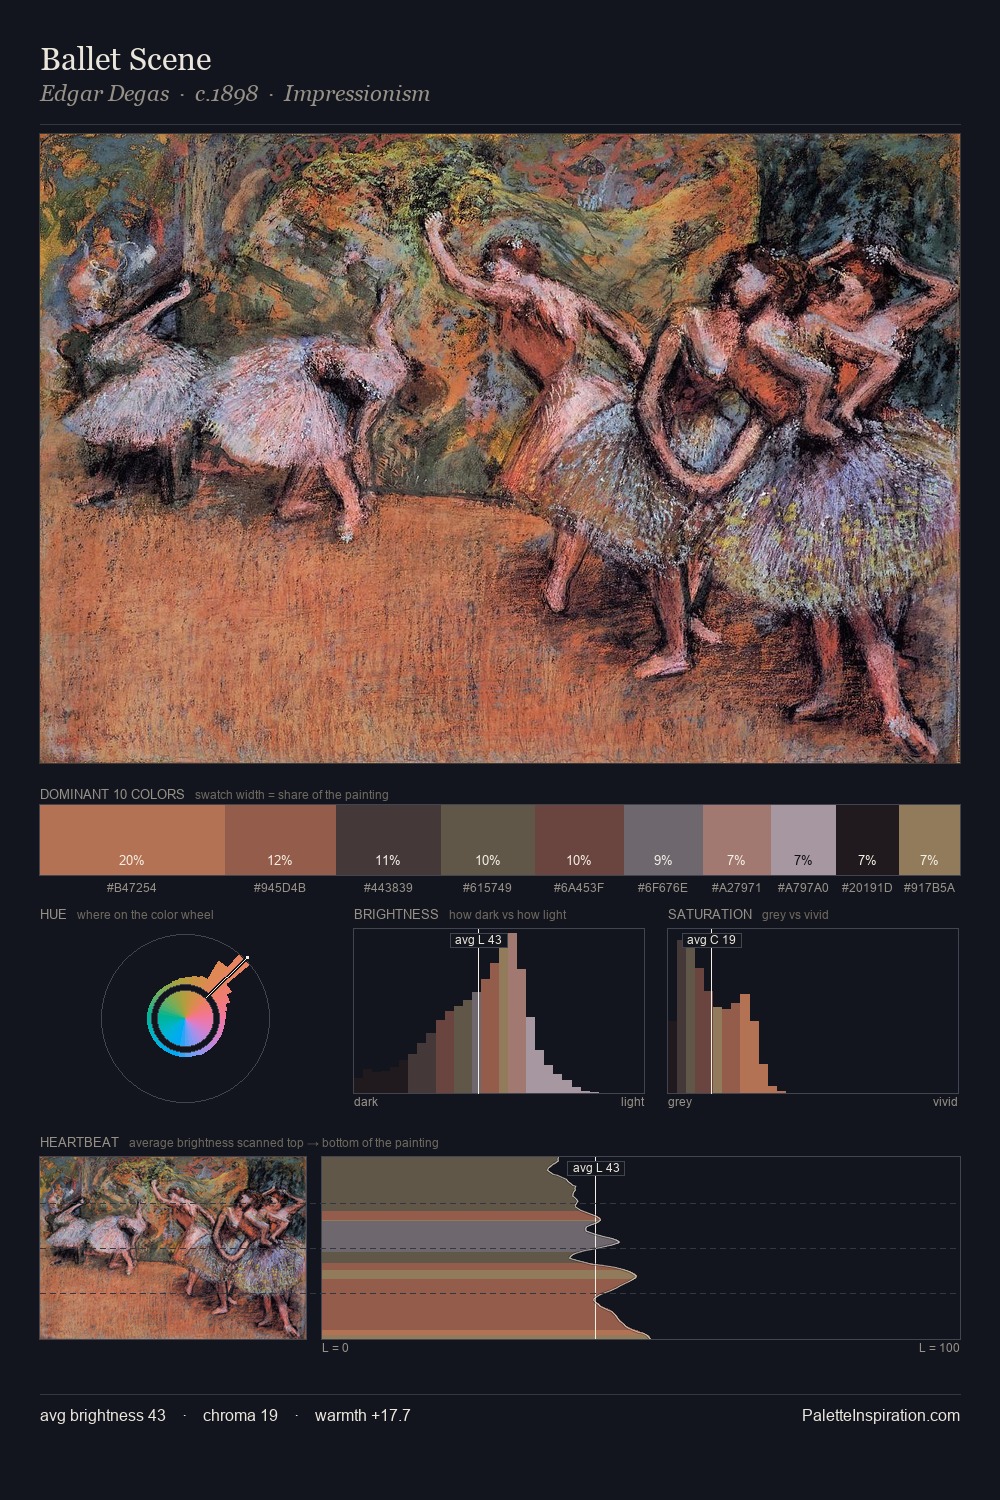Click the 'vivid' axis label under saturation

pyautogui.click(x=945, y=1102)
